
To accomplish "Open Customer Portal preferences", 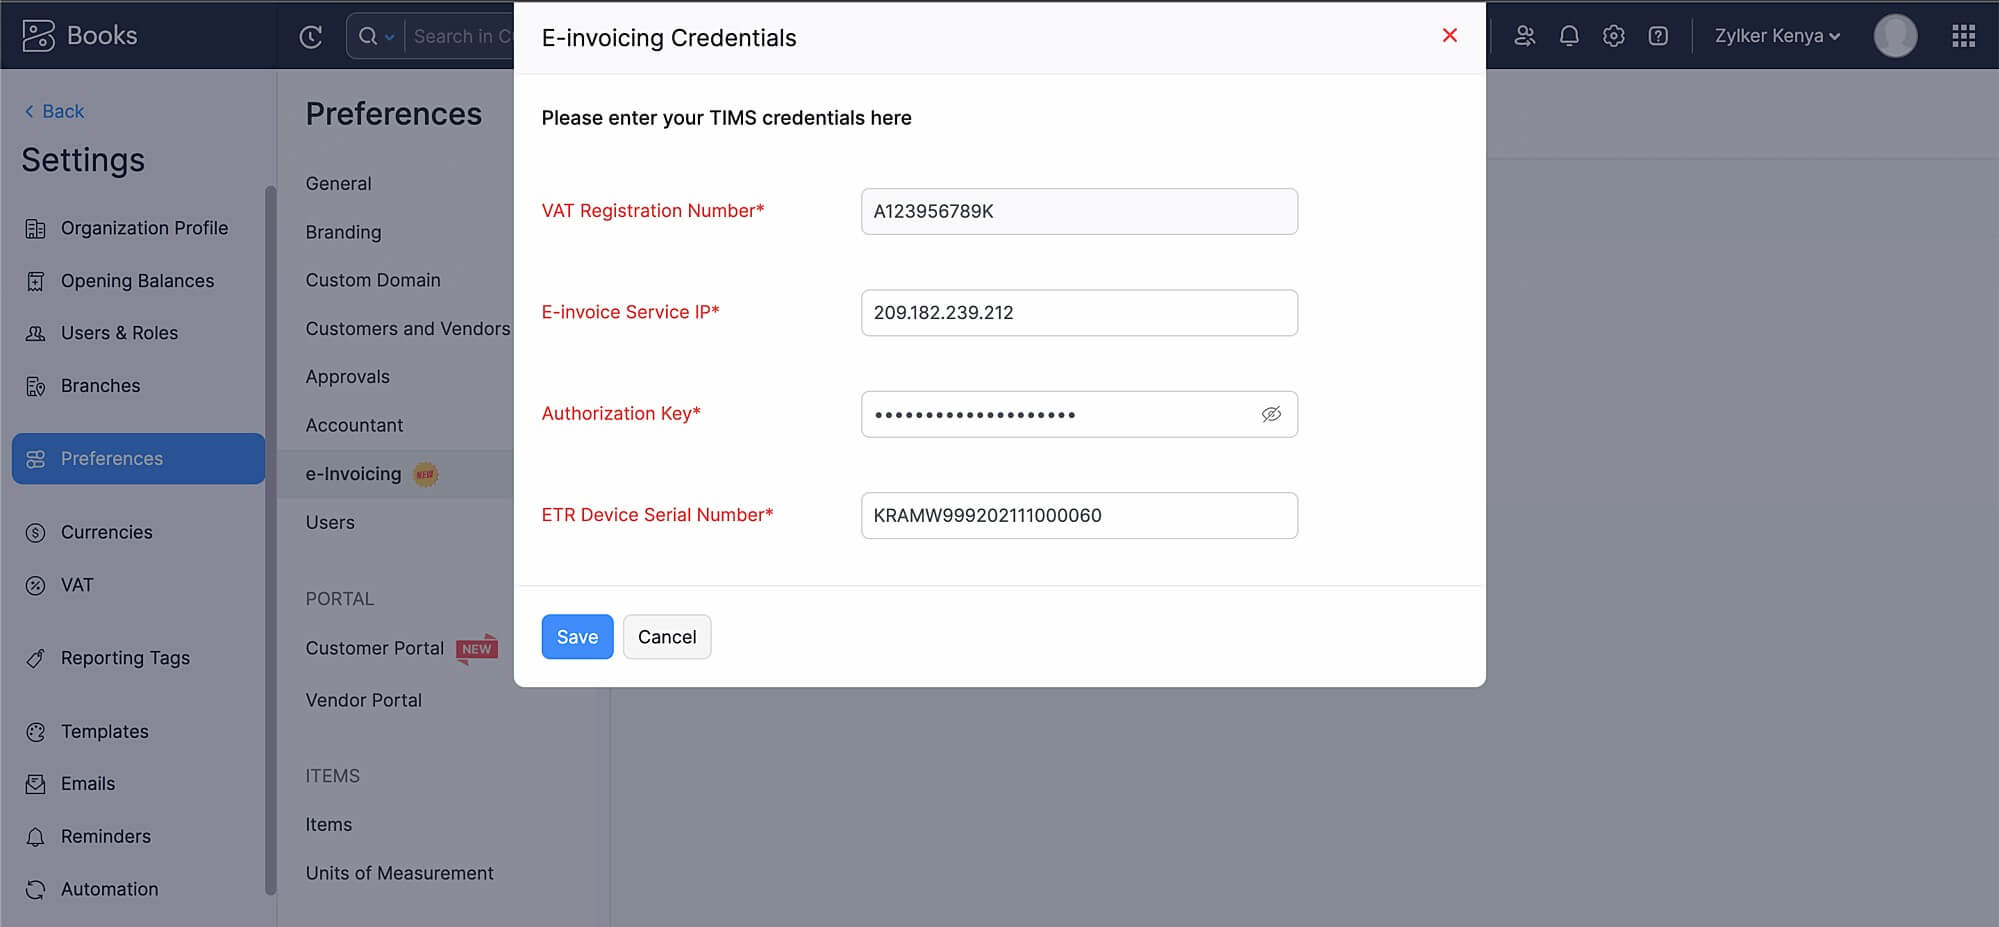I will pos(374,648).
